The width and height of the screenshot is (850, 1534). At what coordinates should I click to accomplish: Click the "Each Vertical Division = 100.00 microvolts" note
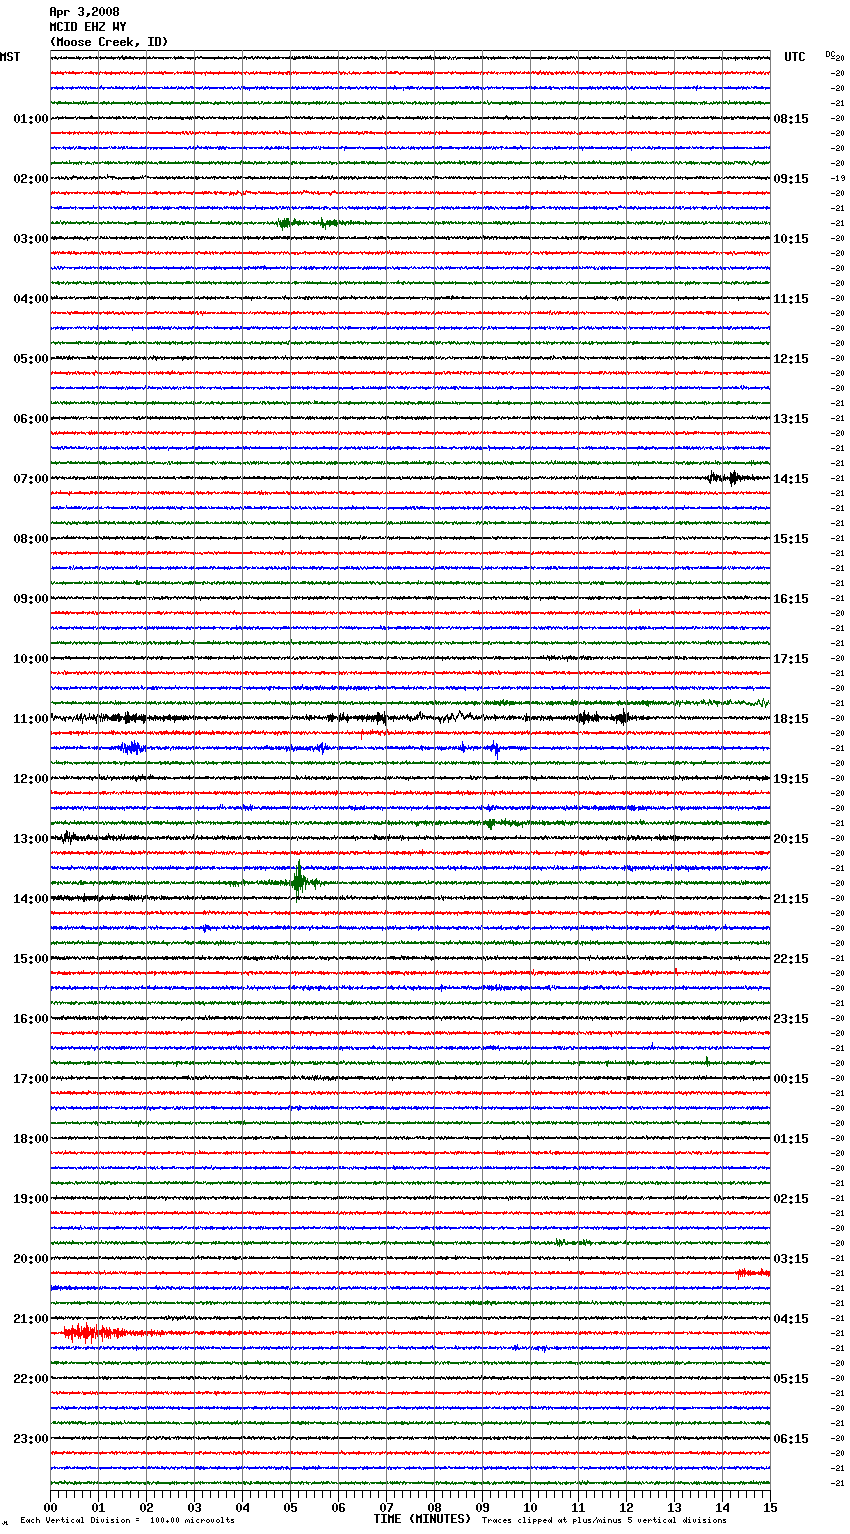[128, 1521]
